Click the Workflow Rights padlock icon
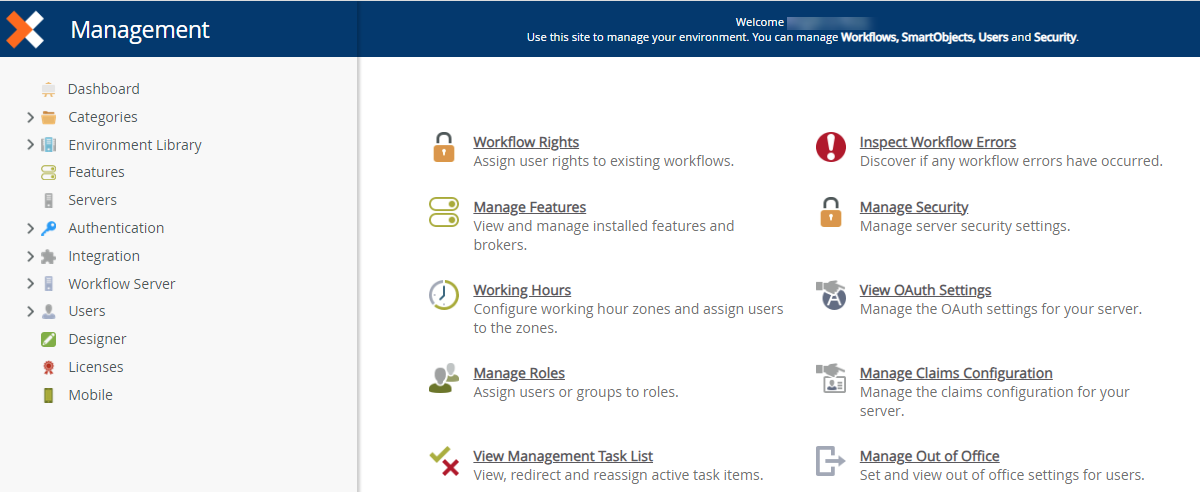The width and height of the screenshot is (1200, 492). [444, 147]
